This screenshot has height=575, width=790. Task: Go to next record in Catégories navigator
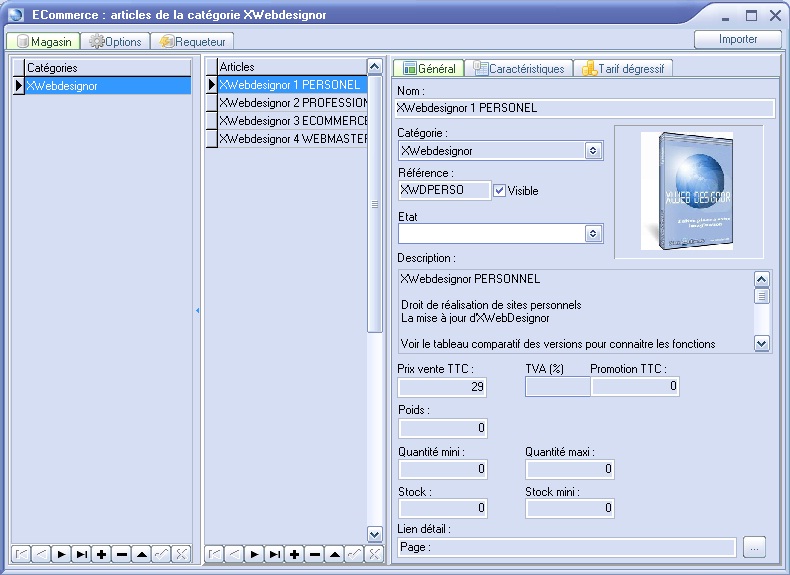tap(61, 554)
